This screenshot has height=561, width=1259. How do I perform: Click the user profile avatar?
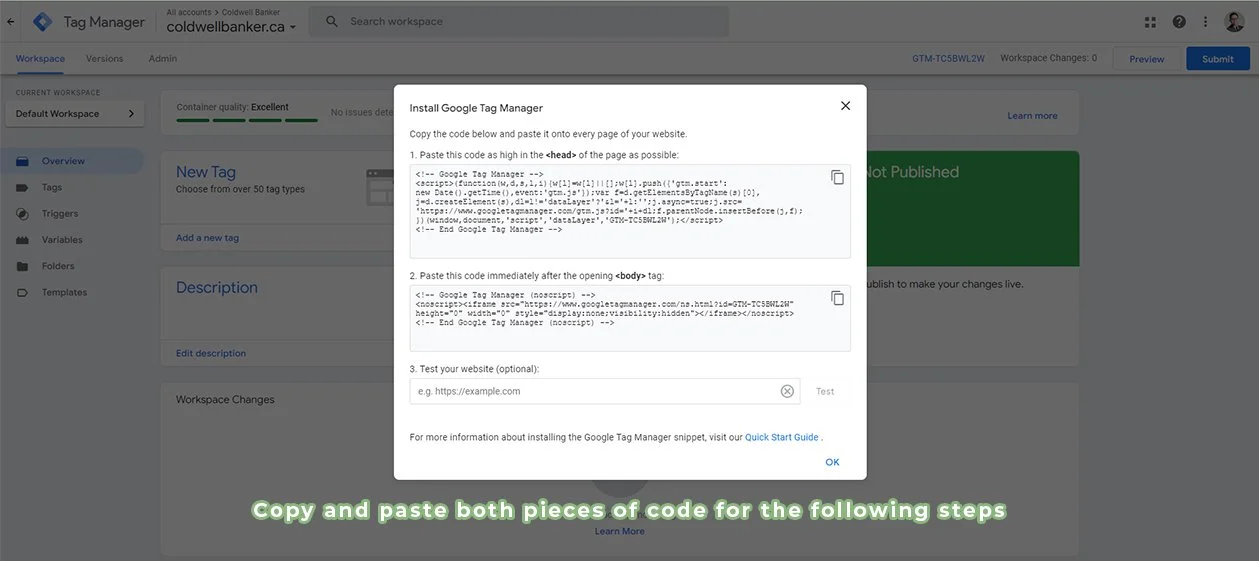1234,21
